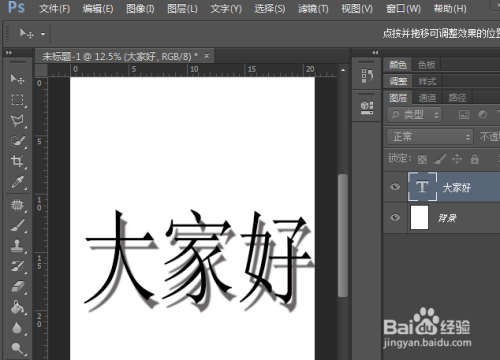Click the canvas scroll up arrow
The width and height of the screenshot is (500, 360).
point(343,70)
